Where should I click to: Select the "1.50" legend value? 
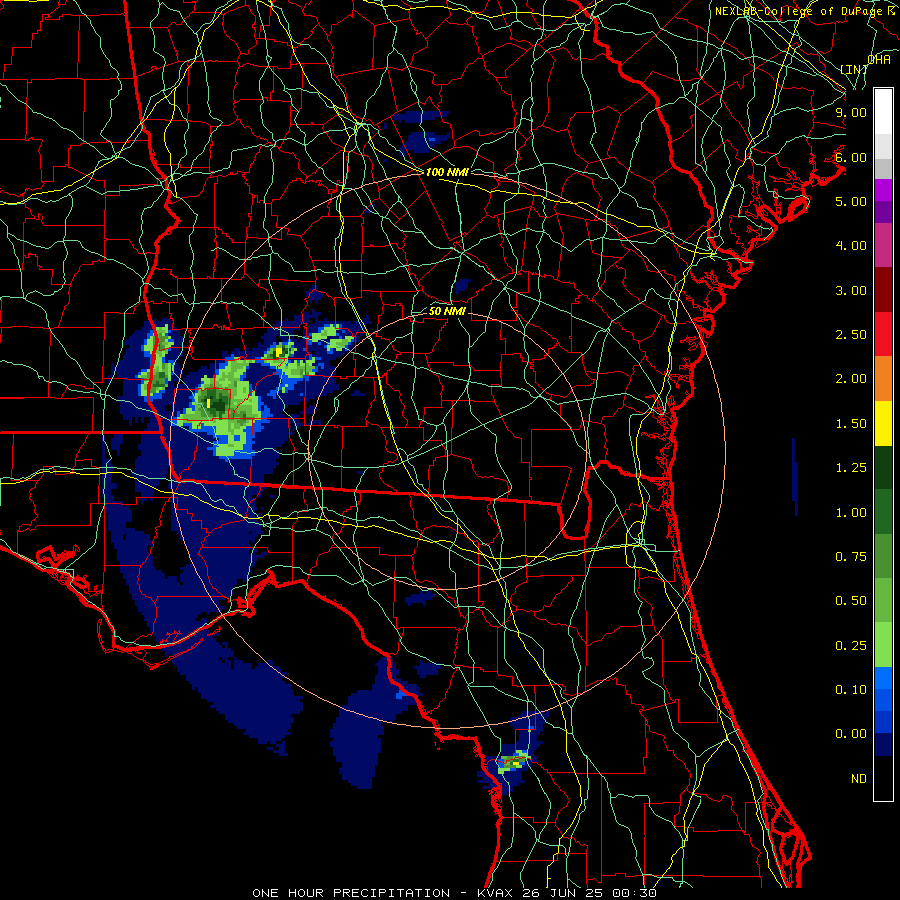tap(851, 424)
